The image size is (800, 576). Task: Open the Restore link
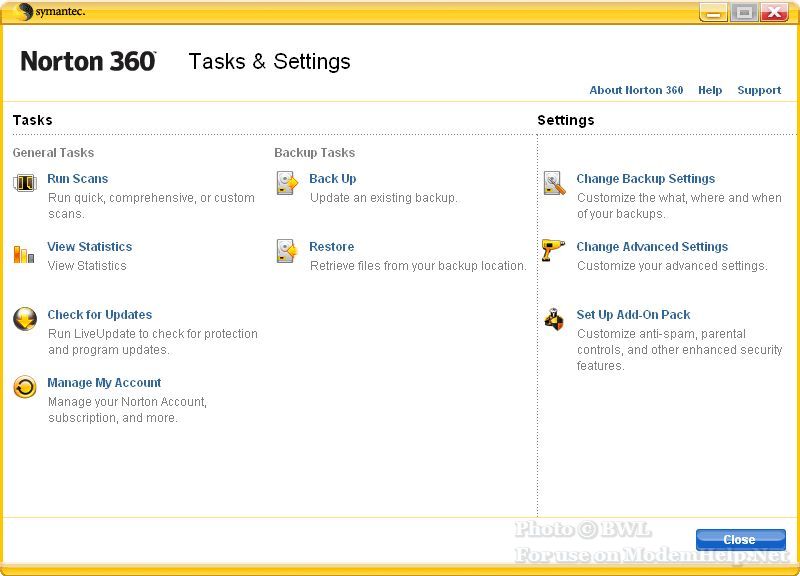[x=332, y=246]
